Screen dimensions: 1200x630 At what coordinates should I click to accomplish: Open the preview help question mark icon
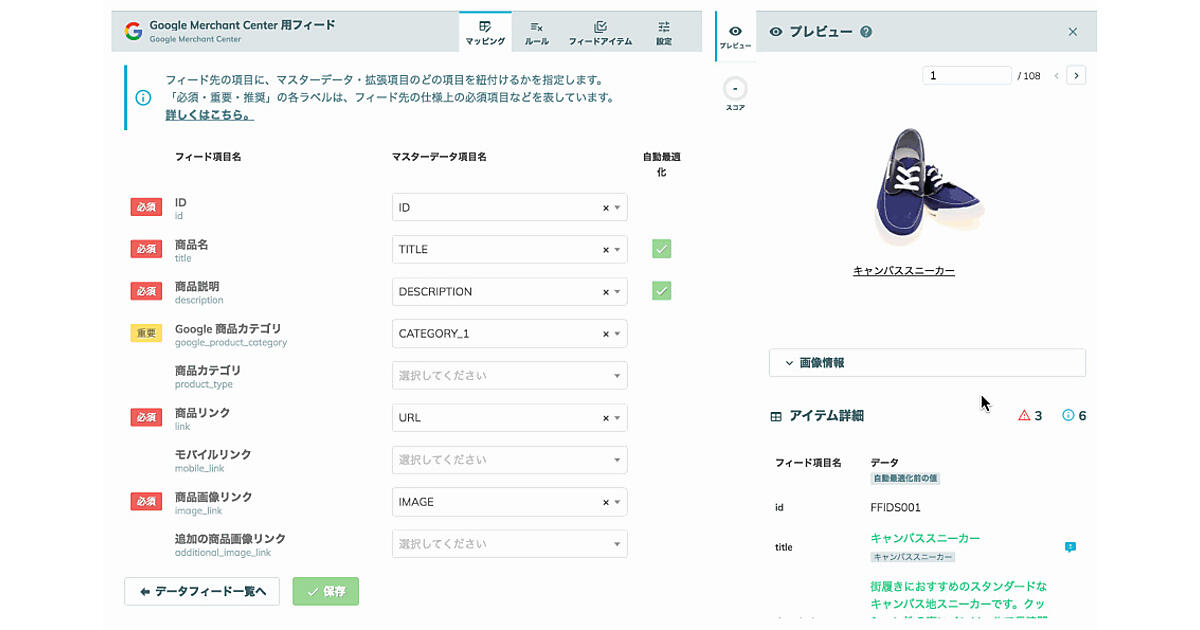[866, 32]
